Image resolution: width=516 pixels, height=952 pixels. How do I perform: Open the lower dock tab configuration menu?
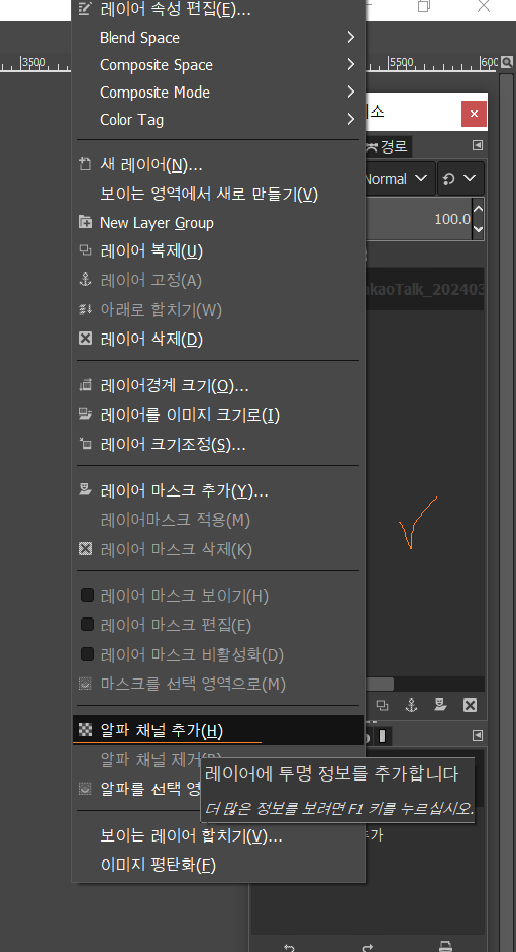click(478, 735)
